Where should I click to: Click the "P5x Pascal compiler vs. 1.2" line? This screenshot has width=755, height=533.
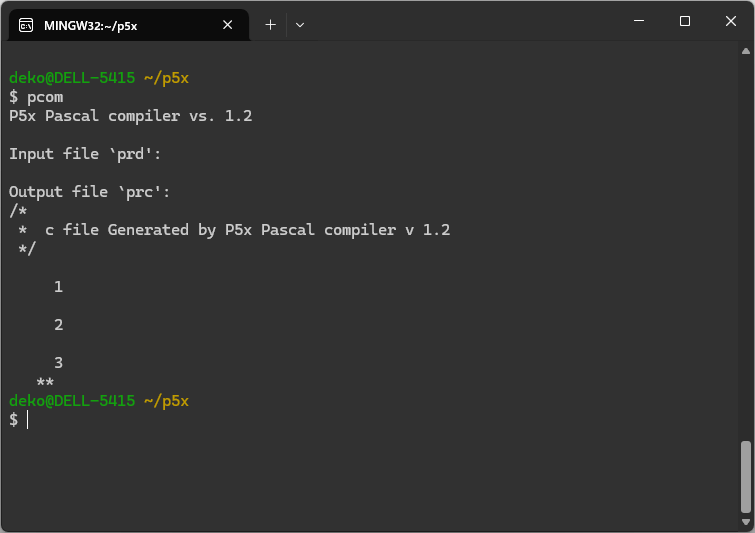[130, 116]
